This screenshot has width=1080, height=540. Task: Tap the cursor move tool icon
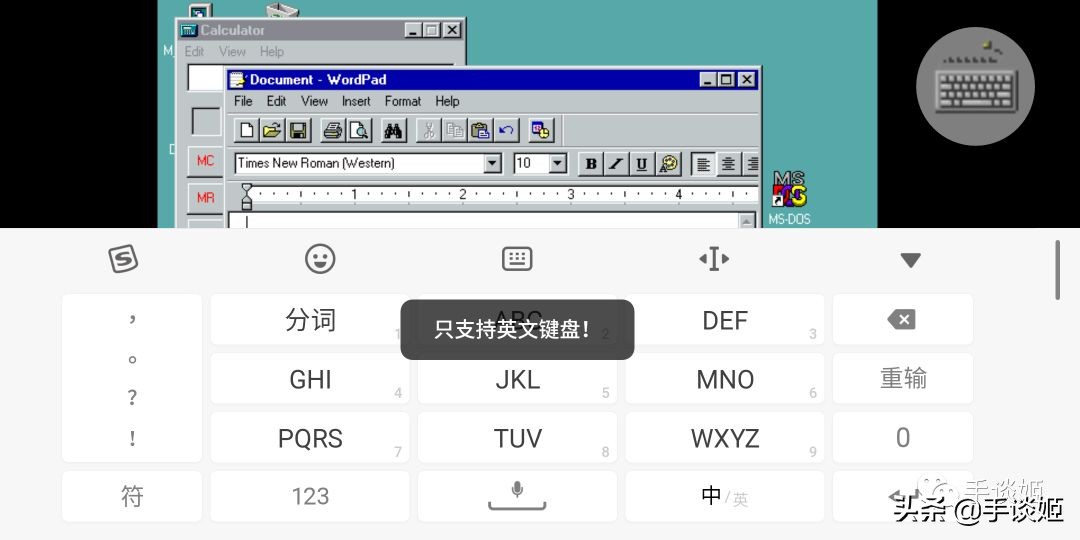pyautogui.click(x=714, y=259)
